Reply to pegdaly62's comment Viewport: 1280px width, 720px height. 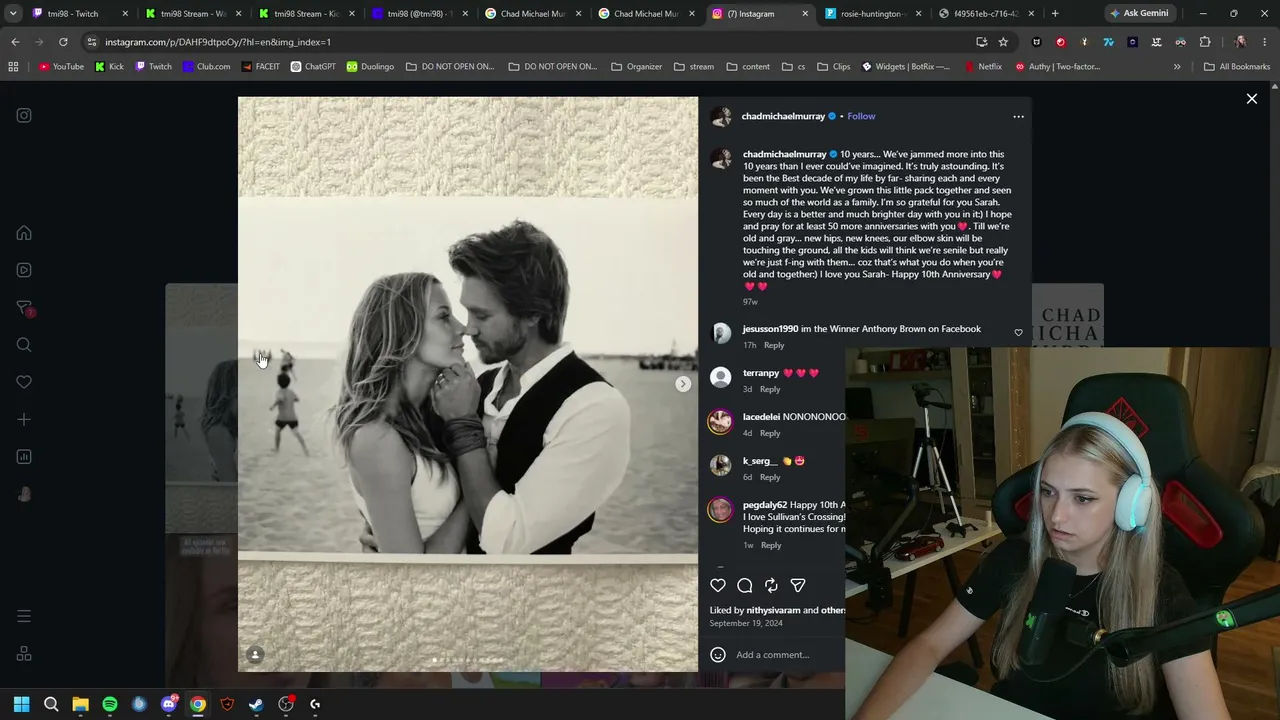pos(771,545)
